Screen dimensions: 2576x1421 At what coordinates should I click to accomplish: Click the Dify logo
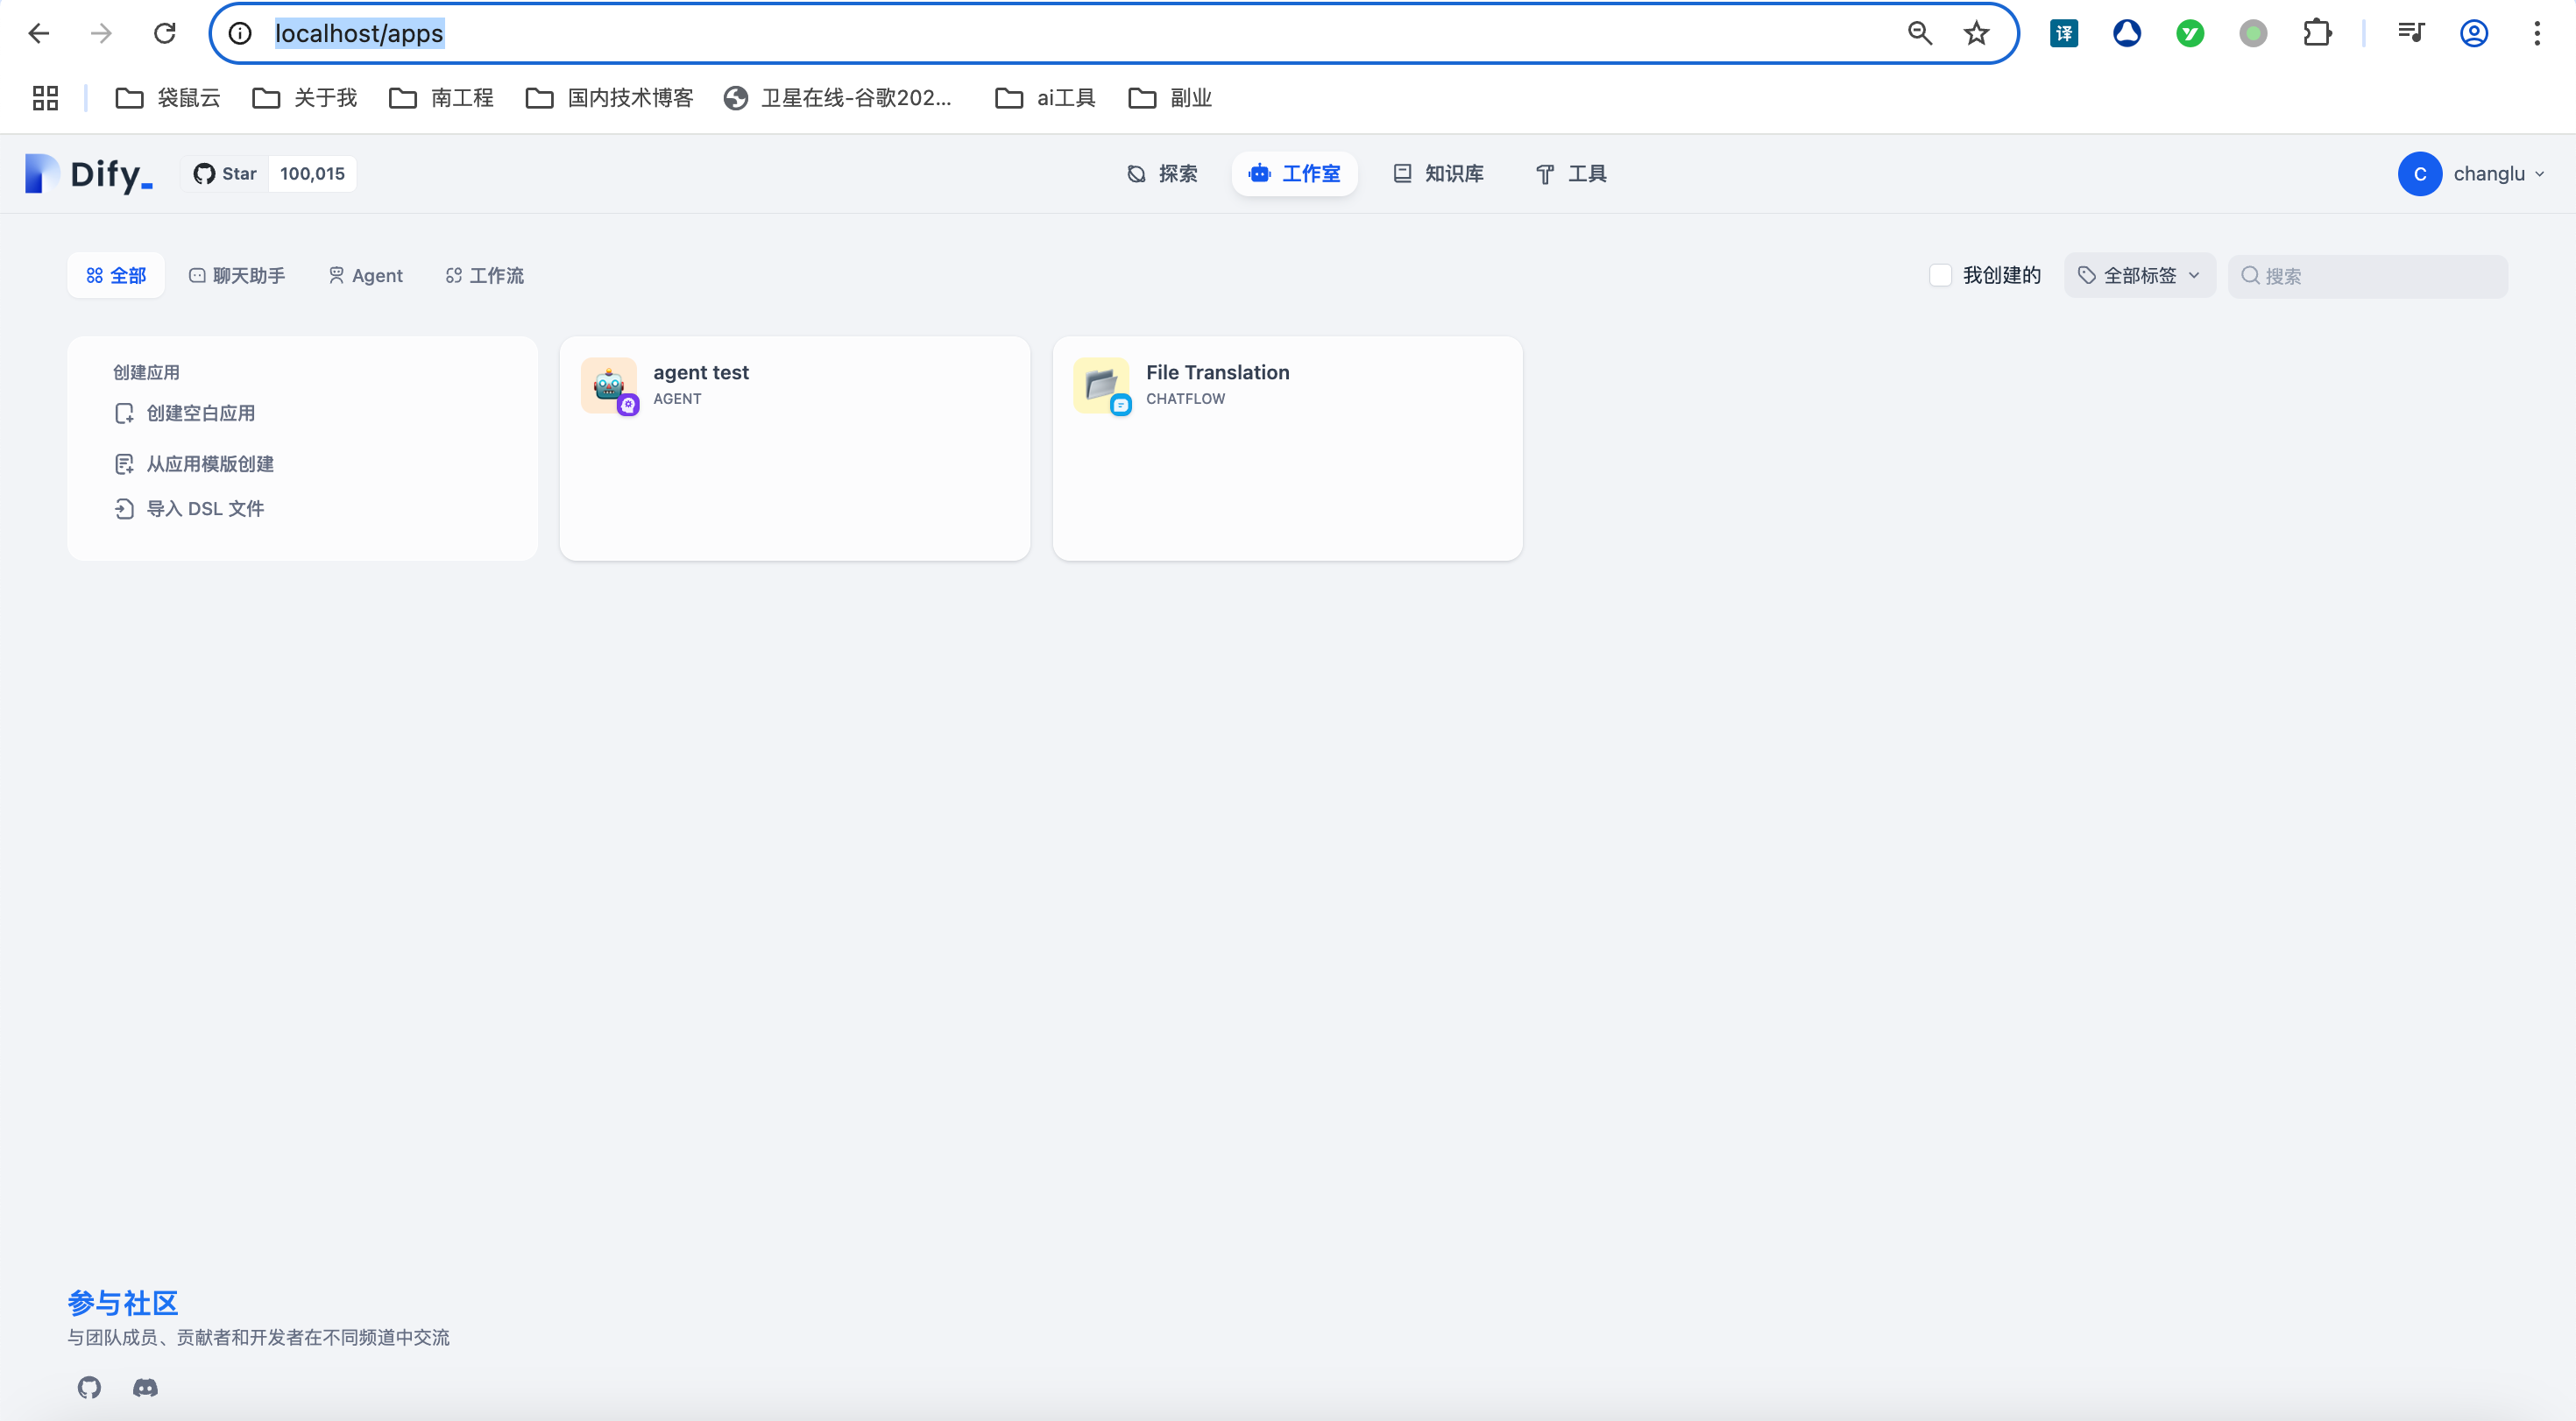pyautogui.click(x=89, y=174)
